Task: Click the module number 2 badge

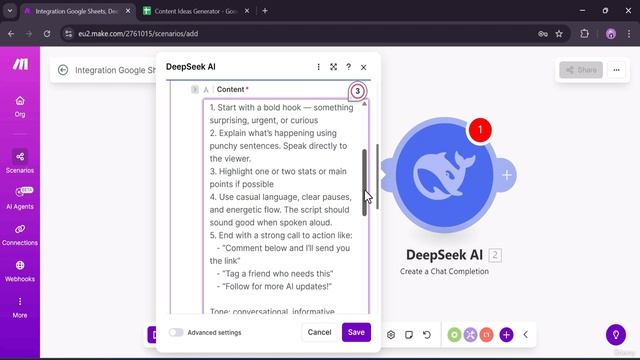Action: click(495, 255)
